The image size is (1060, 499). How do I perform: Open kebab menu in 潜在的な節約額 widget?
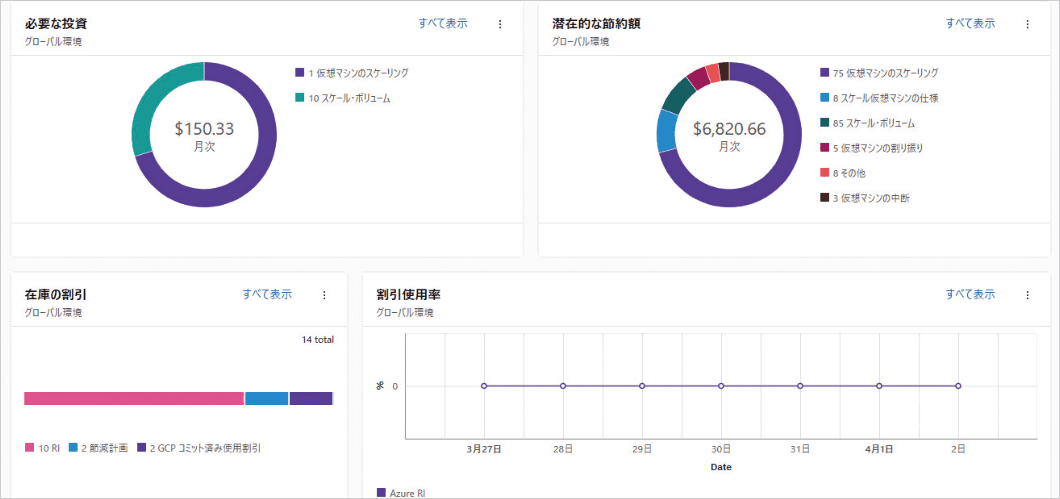tap(1027, 24)
